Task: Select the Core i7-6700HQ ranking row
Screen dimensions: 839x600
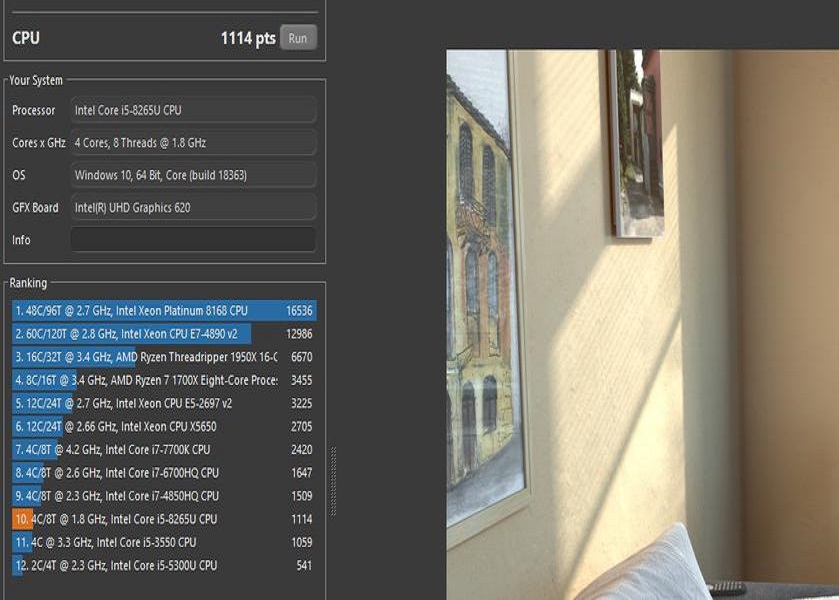Action: tap(164, 473)
